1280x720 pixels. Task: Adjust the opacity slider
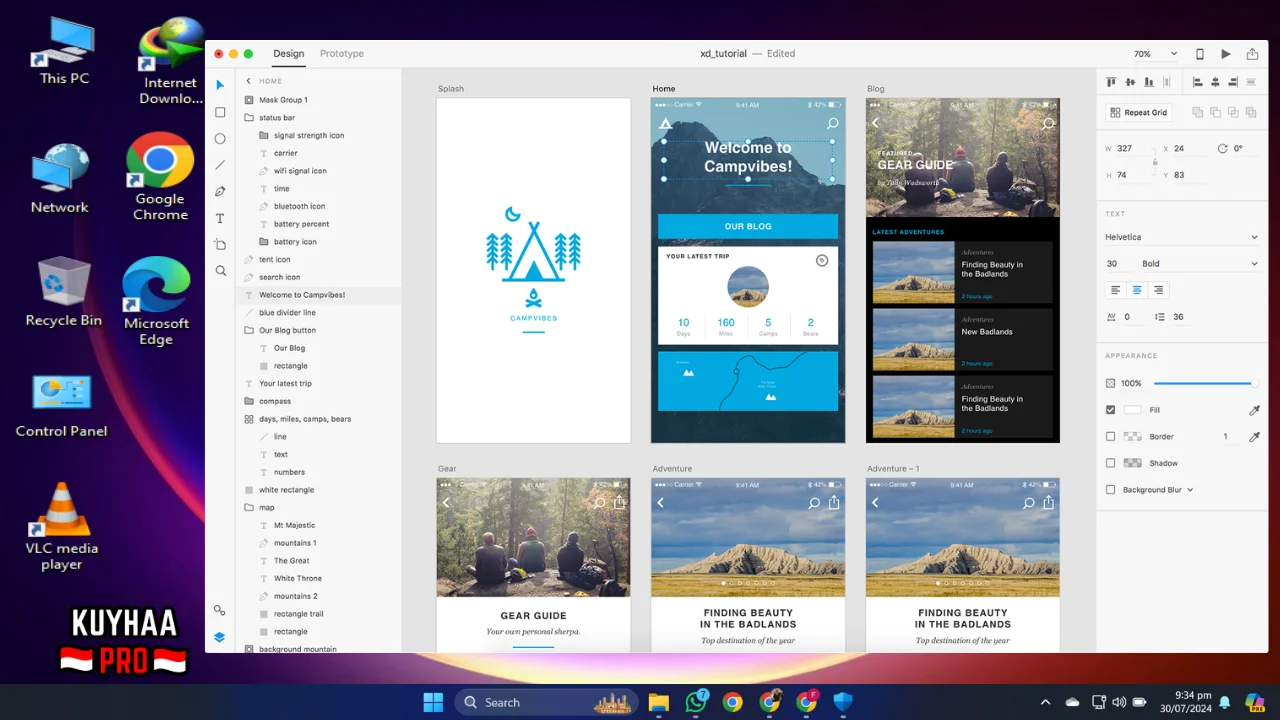(1205, 383)
